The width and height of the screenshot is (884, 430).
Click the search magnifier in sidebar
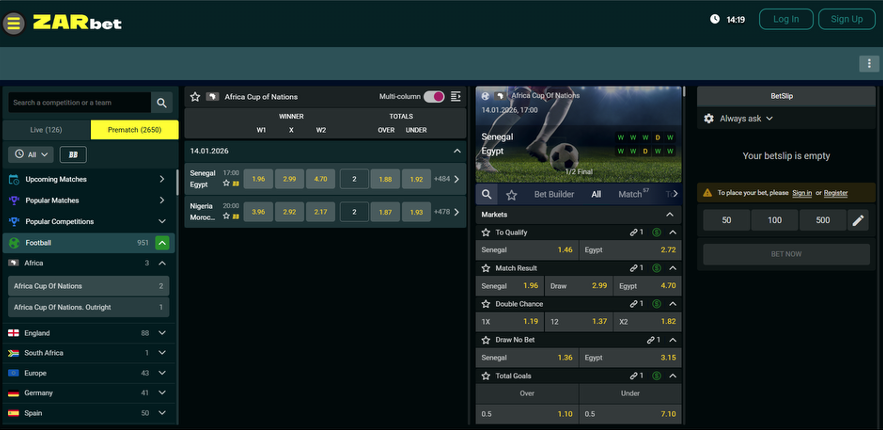(162, 103)
